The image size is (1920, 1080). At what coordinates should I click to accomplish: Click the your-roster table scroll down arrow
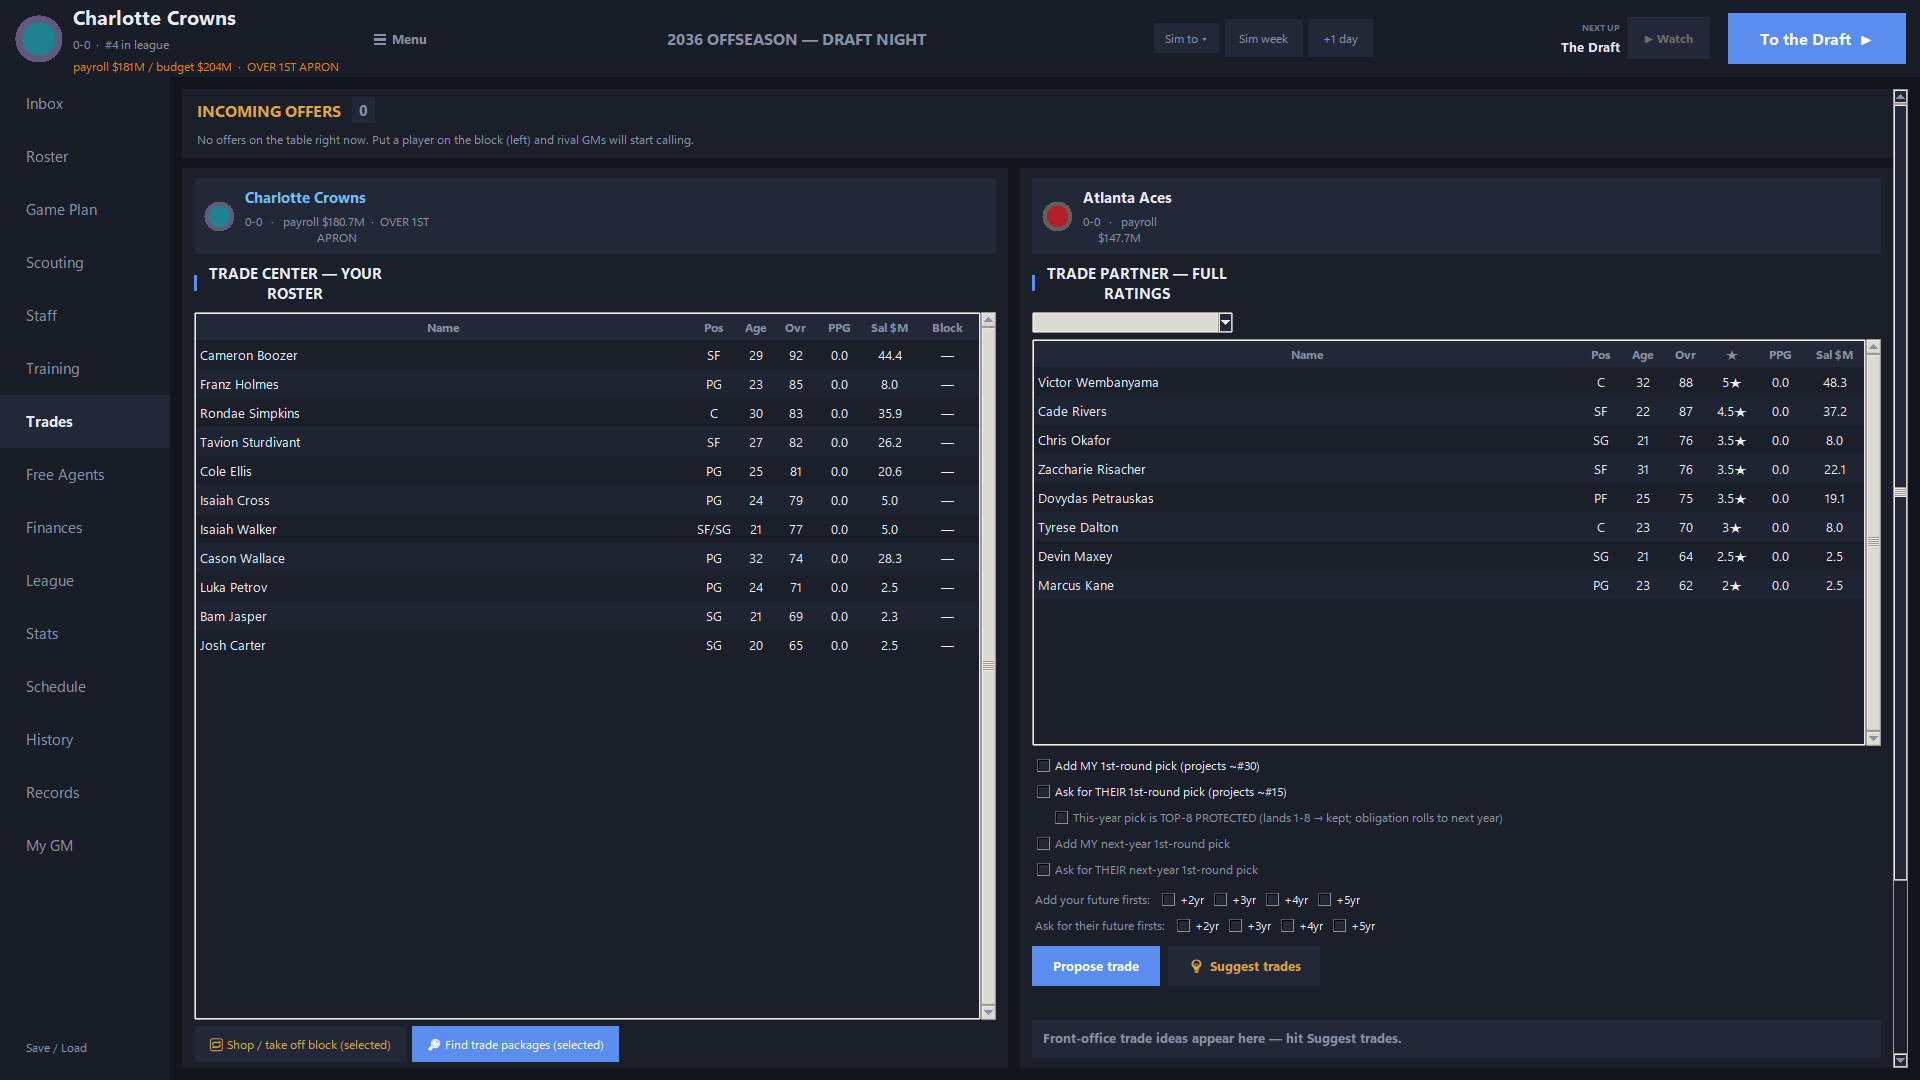988,1012
